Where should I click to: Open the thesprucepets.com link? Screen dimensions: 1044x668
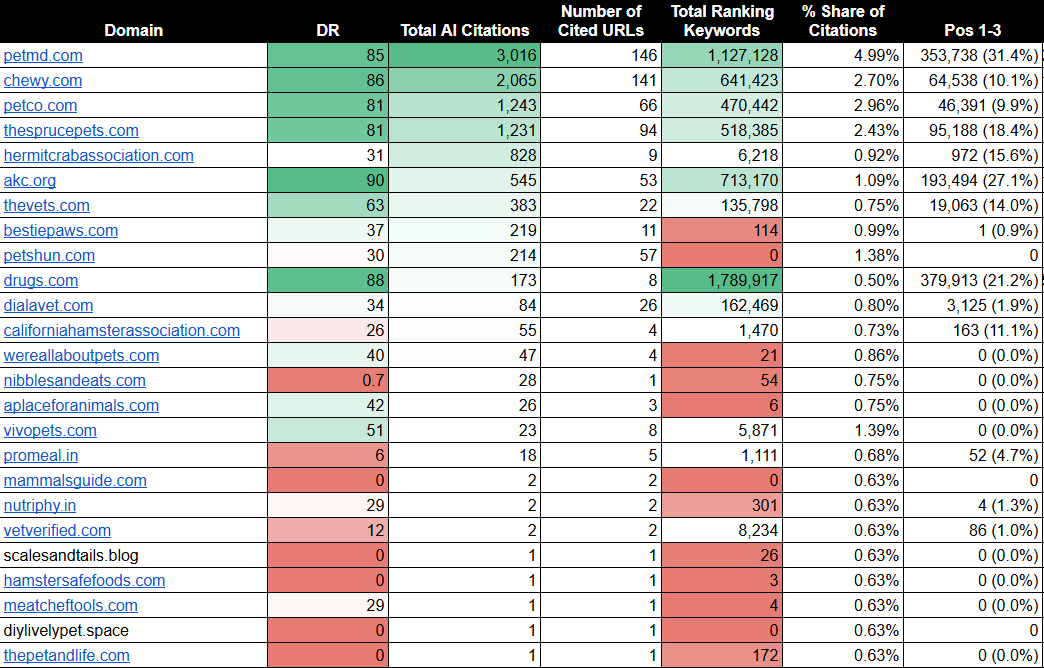point(71,131)
